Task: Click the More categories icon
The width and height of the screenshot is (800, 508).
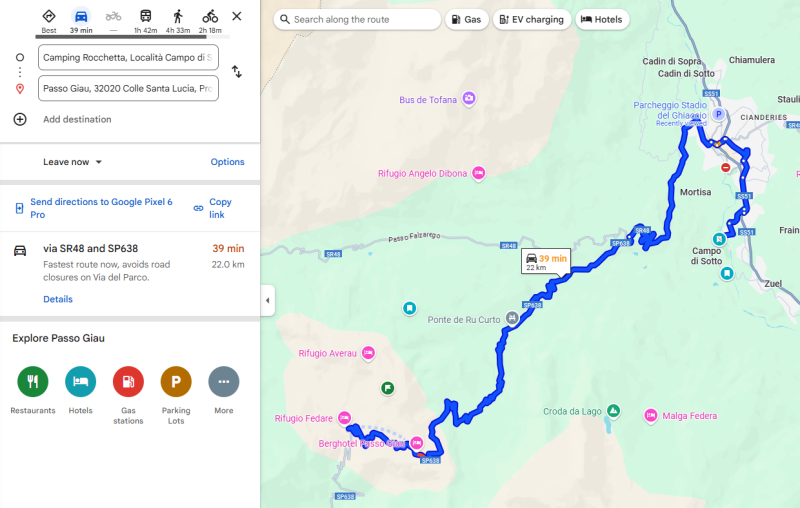Action: point(223,381)
